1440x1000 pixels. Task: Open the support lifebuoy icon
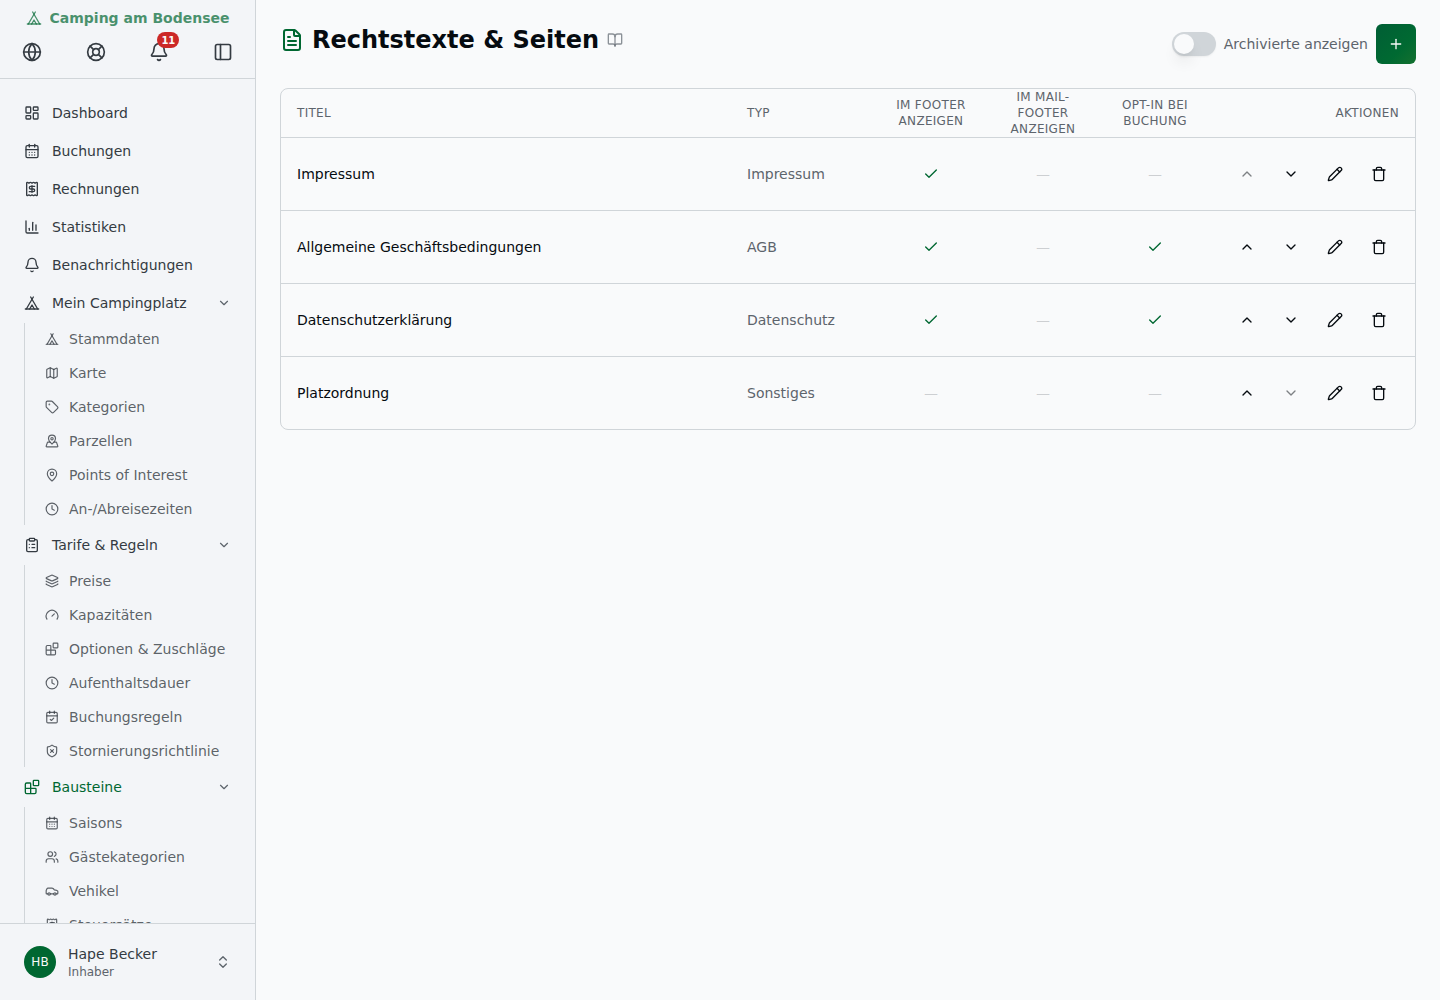(x=96, y=52)
